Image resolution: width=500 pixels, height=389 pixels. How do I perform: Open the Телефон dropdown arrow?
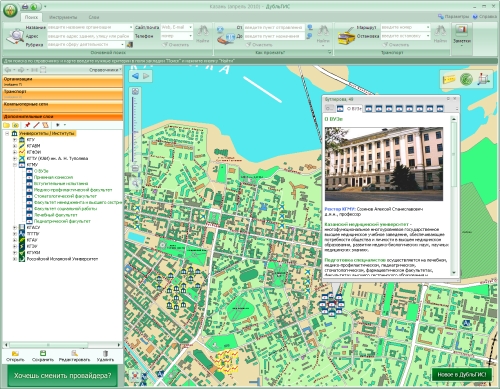pyautogui.click(x=190, y=36)
